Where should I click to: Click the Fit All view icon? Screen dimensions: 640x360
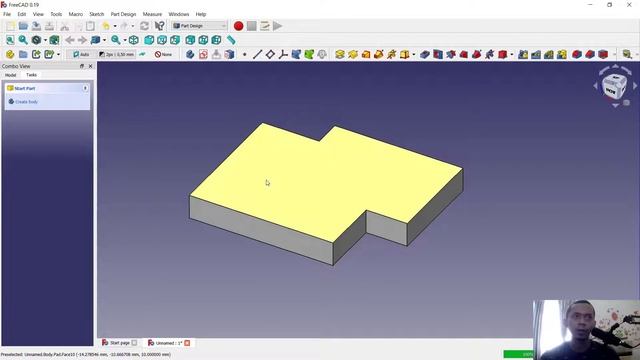pos(10,40)
